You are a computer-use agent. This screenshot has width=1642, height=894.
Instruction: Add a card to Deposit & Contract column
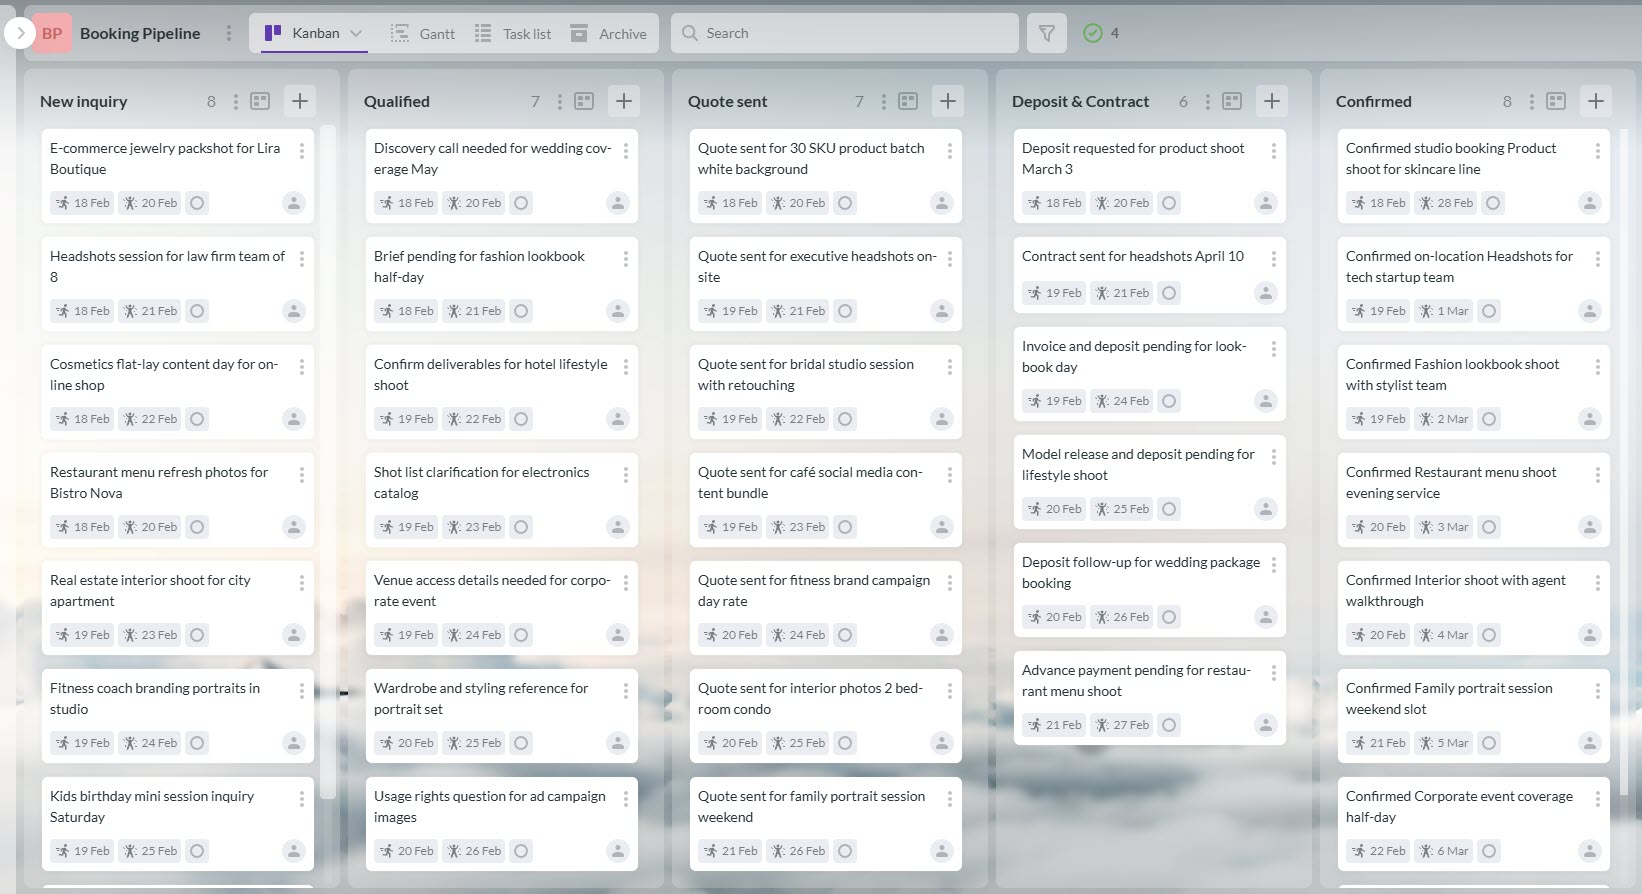pos(1272,101)
